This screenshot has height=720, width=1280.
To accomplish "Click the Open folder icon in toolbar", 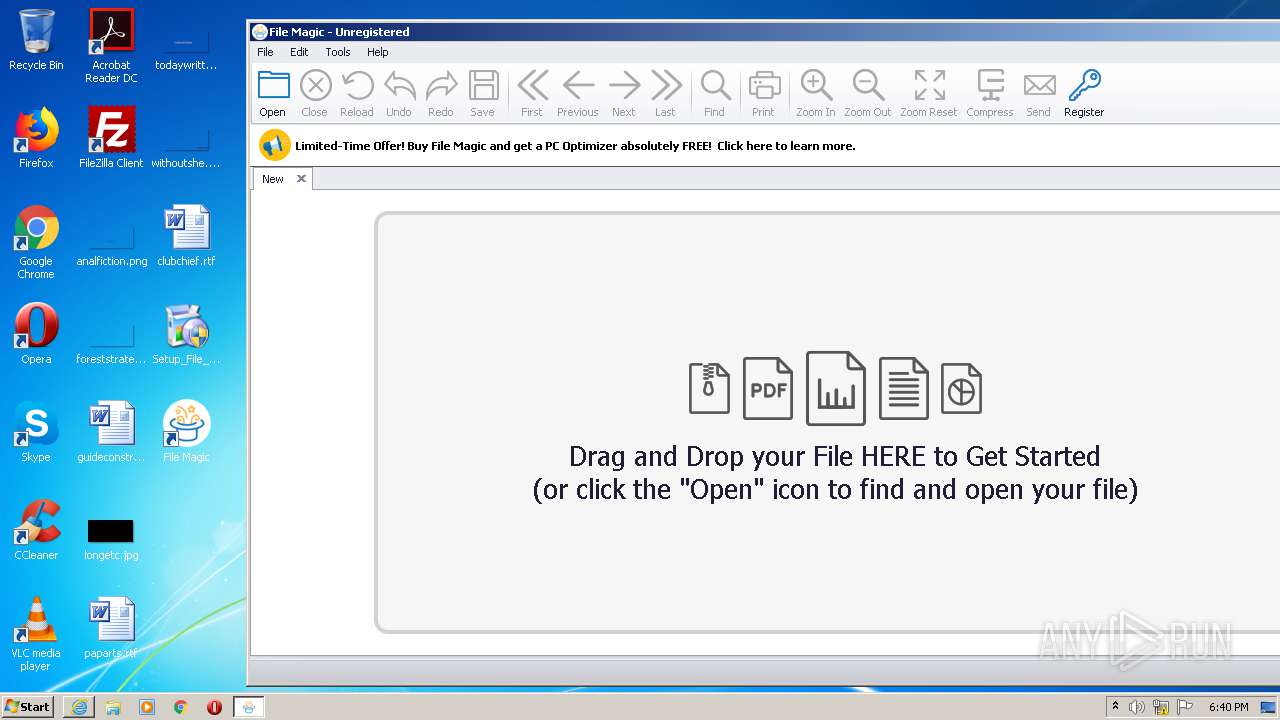I will 273,87.
